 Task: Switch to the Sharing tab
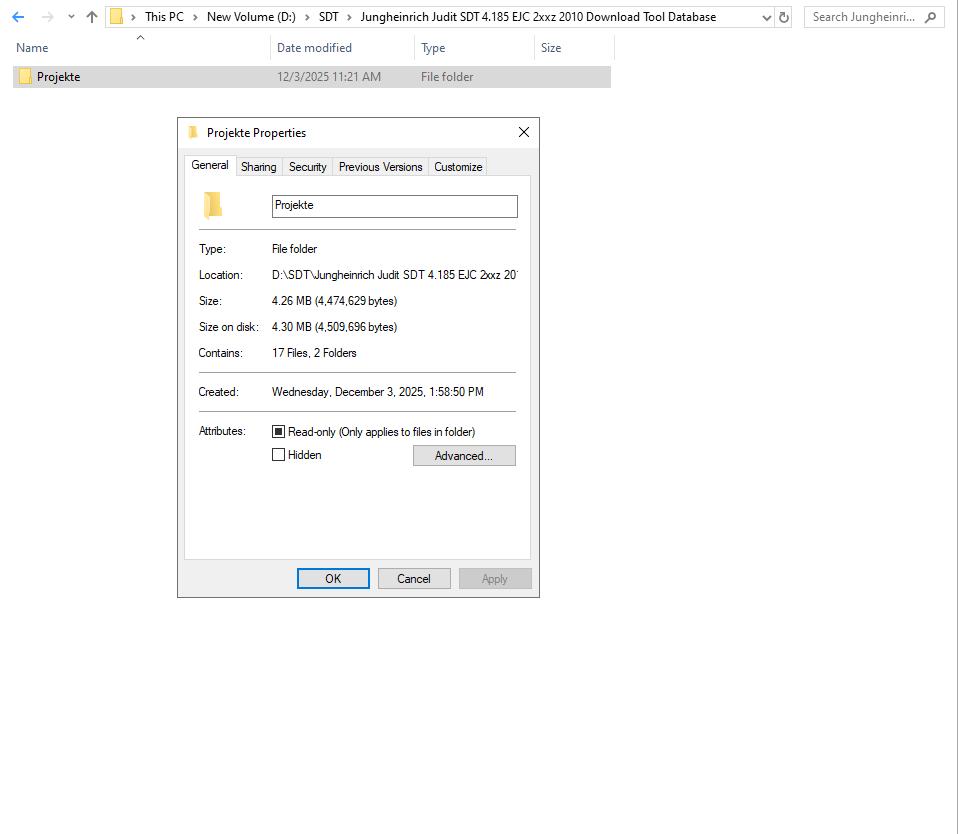coord(258,167)
